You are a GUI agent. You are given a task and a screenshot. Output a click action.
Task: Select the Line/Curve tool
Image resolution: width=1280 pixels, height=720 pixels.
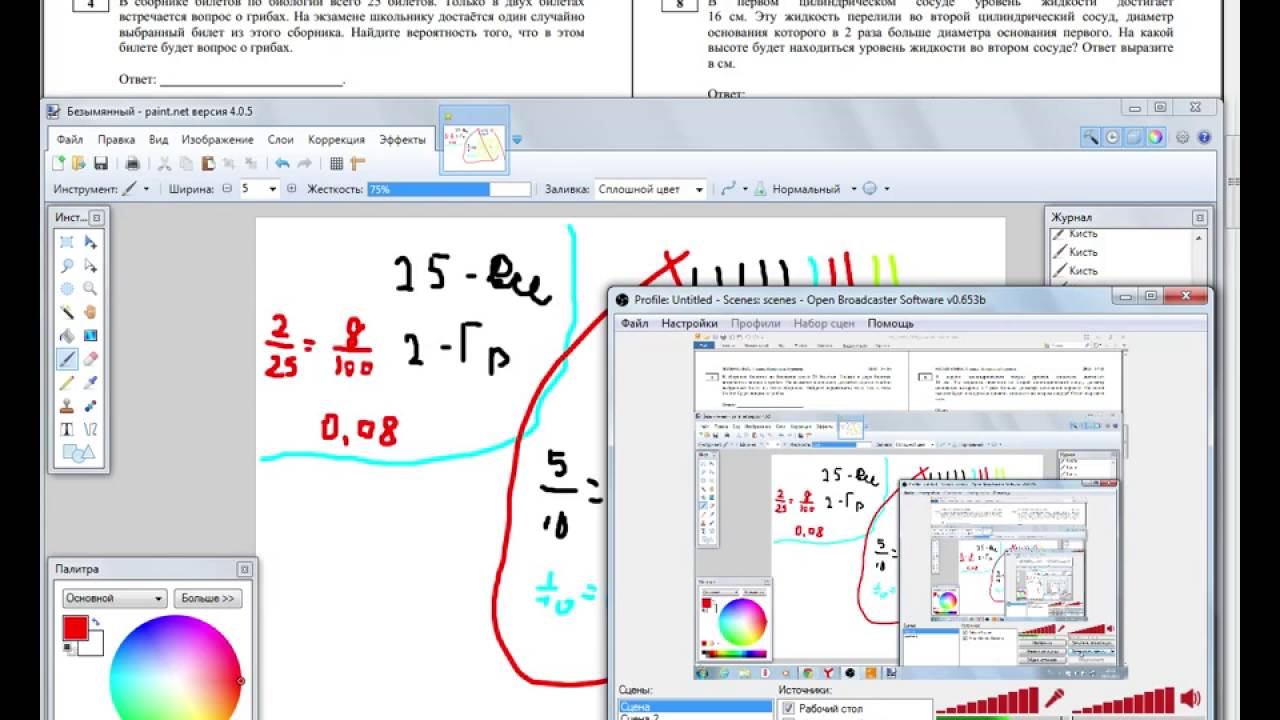pyautogui.click(x=91, y=429)
